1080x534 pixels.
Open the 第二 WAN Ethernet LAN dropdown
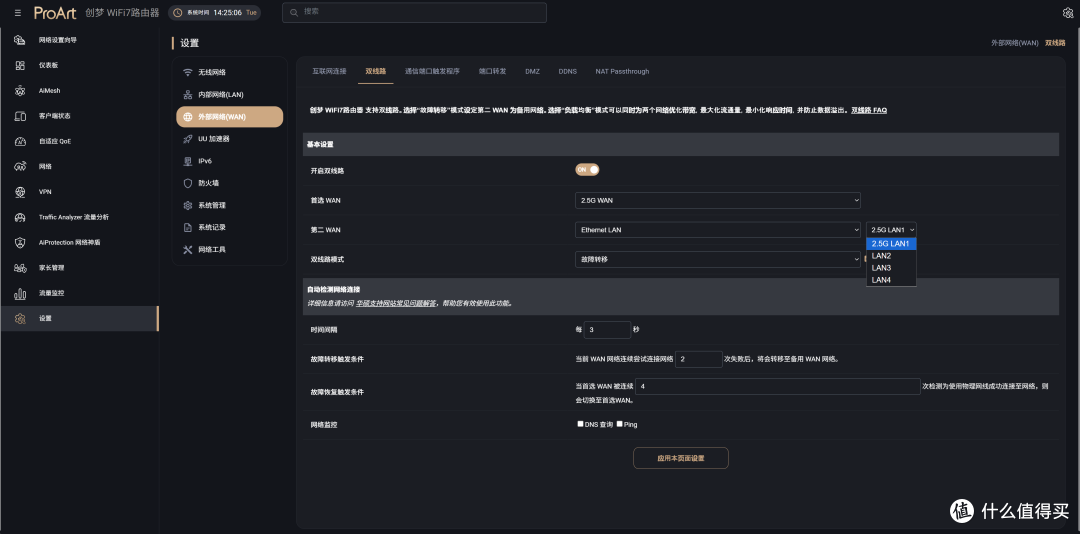point(718,229)
